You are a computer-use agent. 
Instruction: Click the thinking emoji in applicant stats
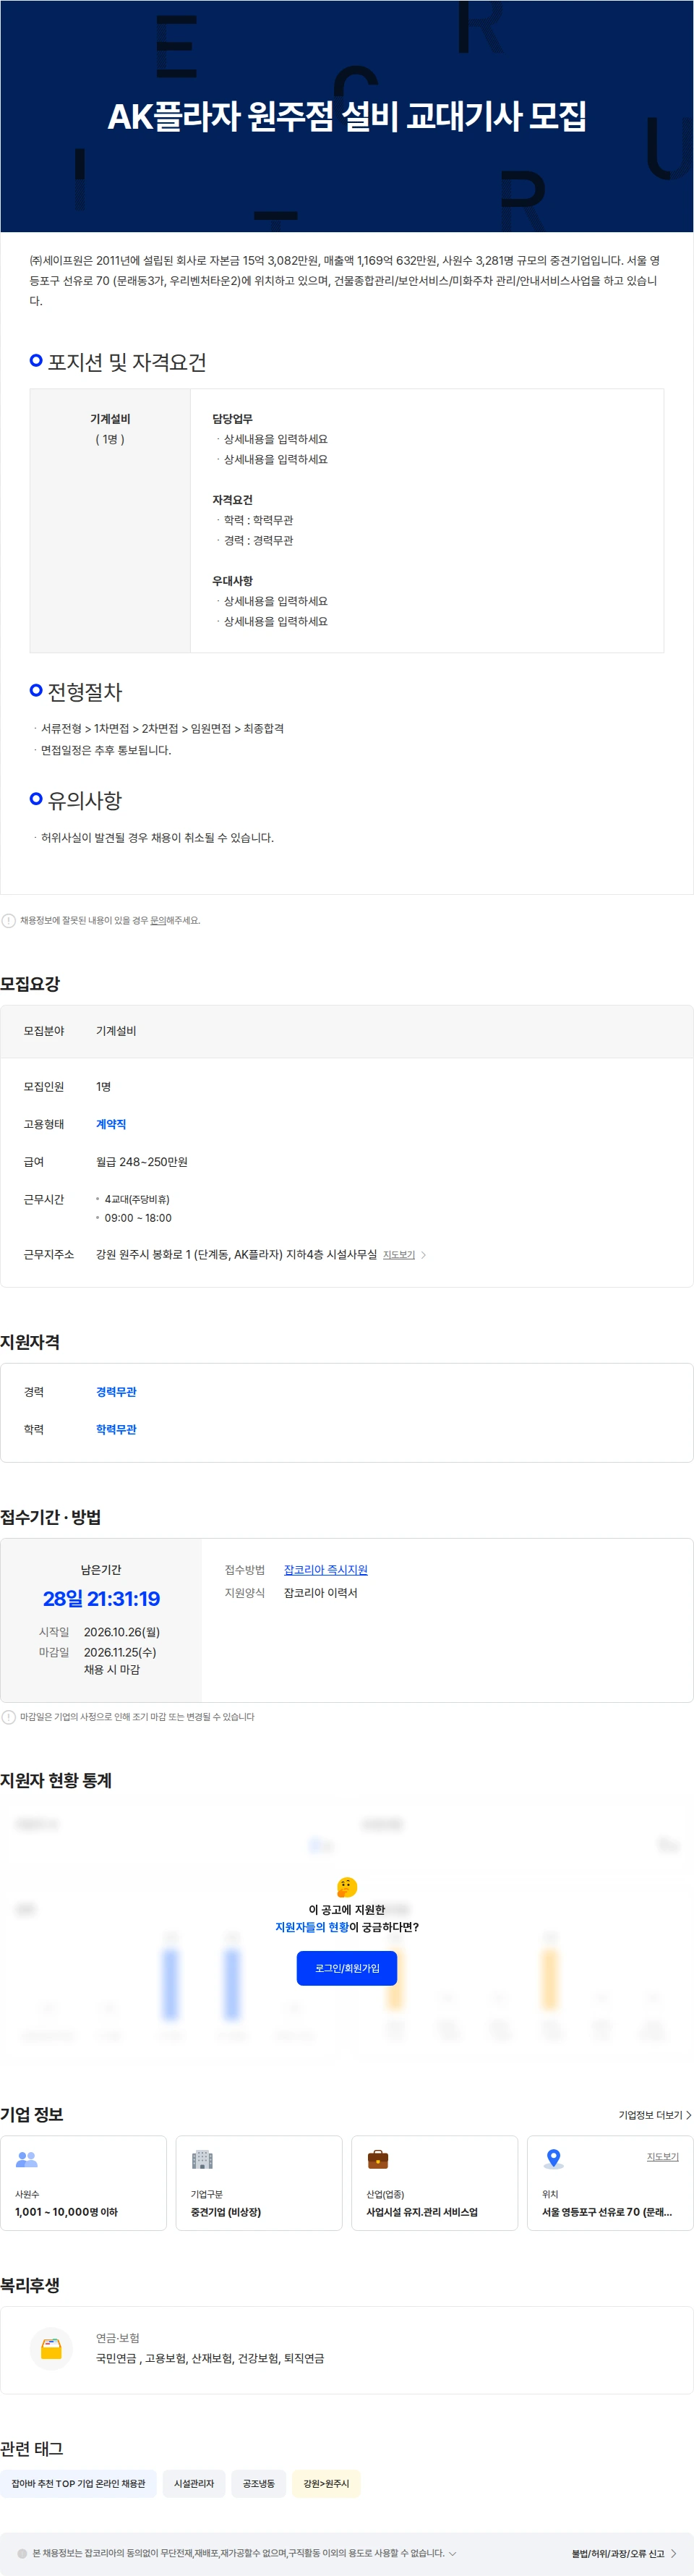347,1887
